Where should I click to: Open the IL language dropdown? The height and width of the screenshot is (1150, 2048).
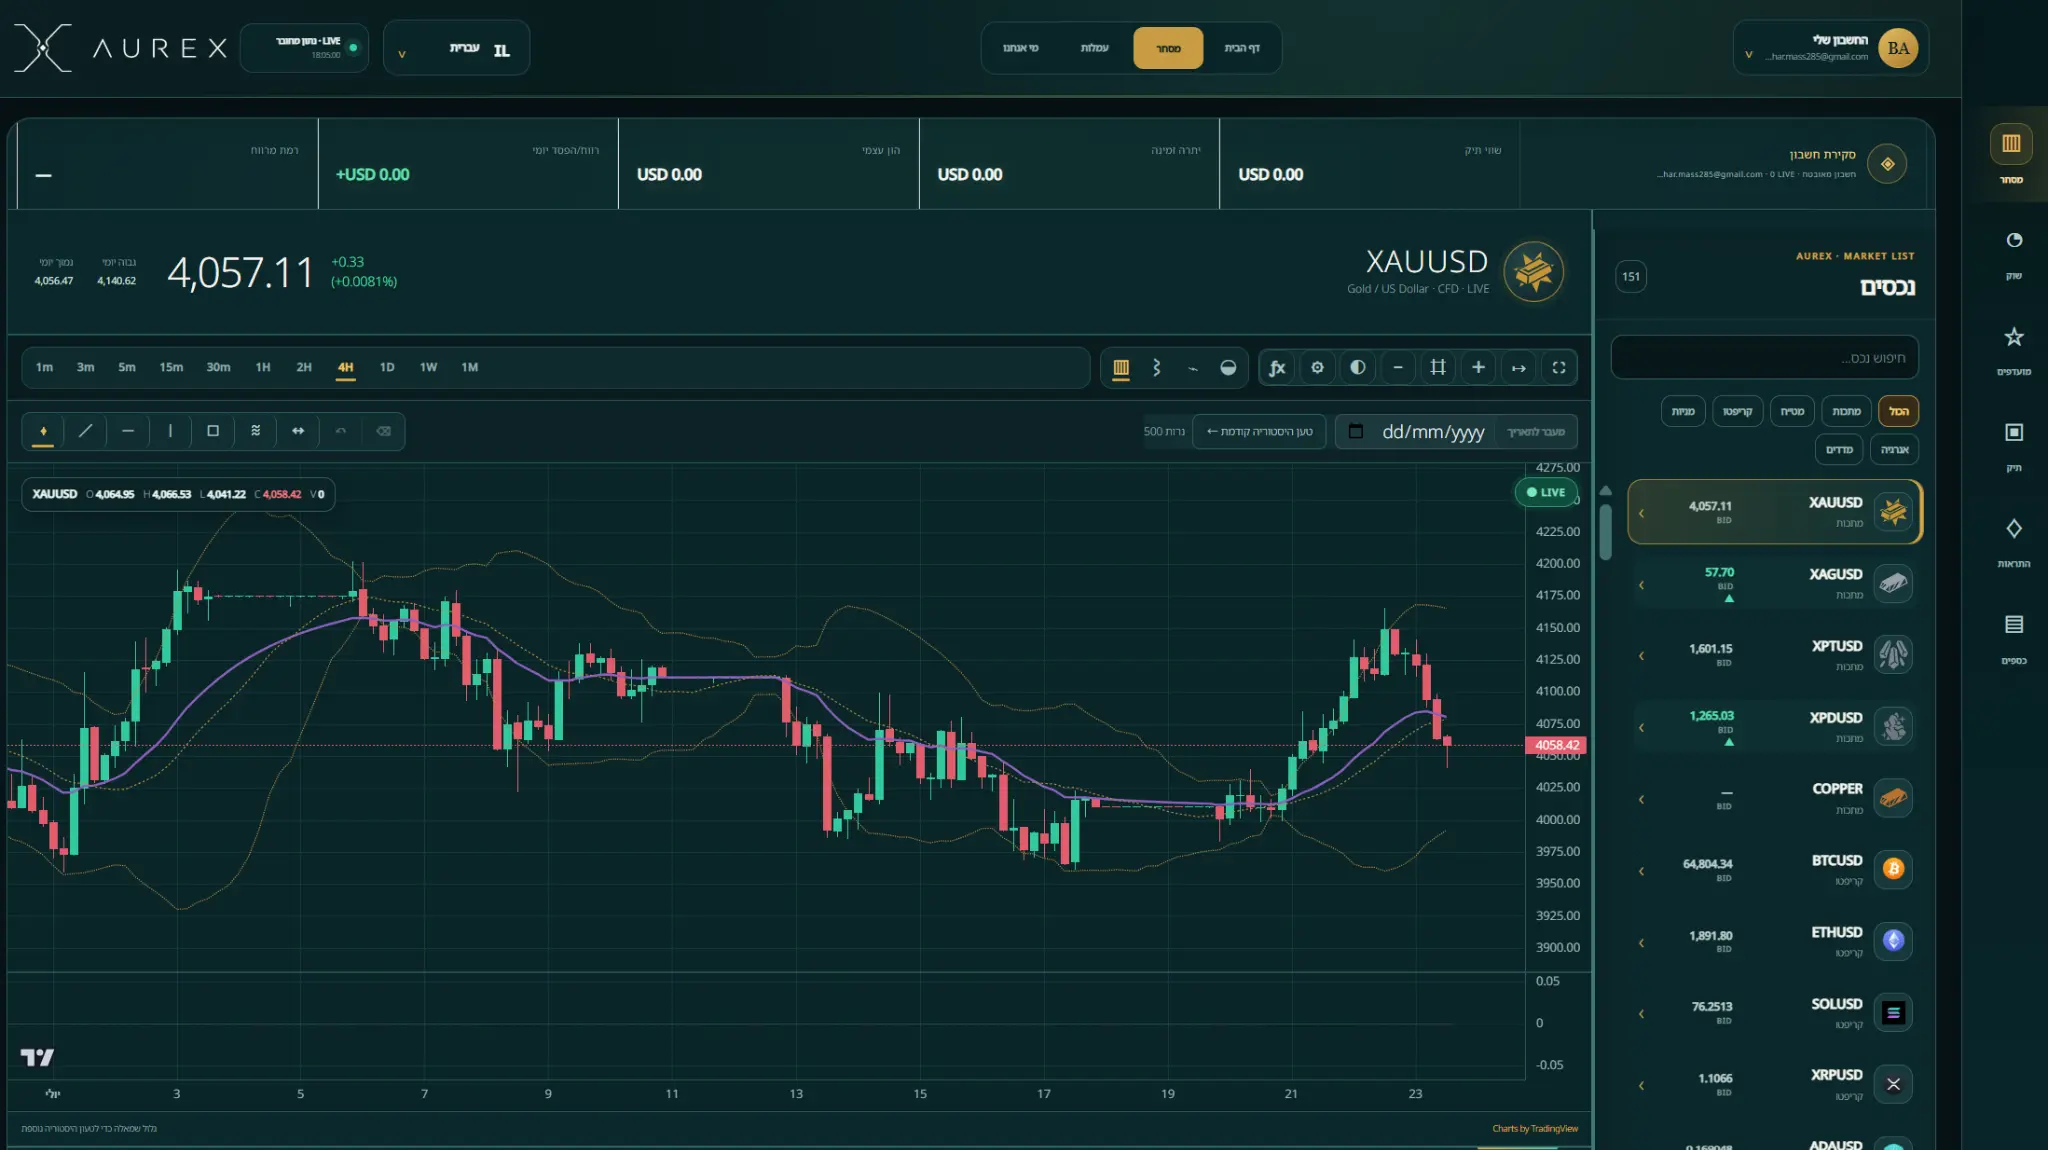(x=456, y=48)
